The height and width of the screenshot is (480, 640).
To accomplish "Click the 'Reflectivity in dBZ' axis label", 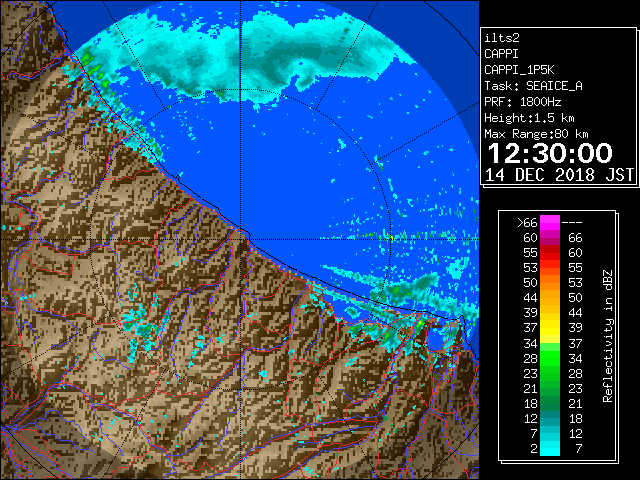I will [607, 336].
